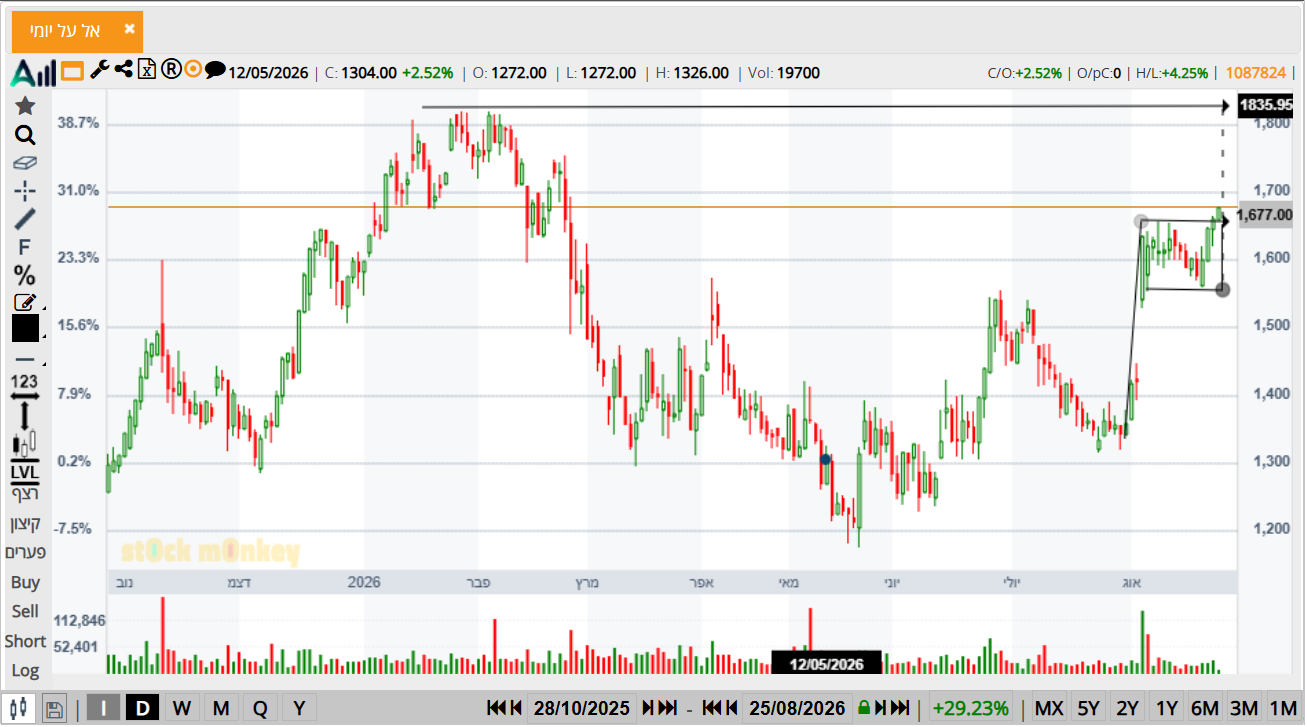Image resolution: width=1307 pixels, height=727 pixels.
Task: Add chart to favorites with star icon
Action: [25, 106]
